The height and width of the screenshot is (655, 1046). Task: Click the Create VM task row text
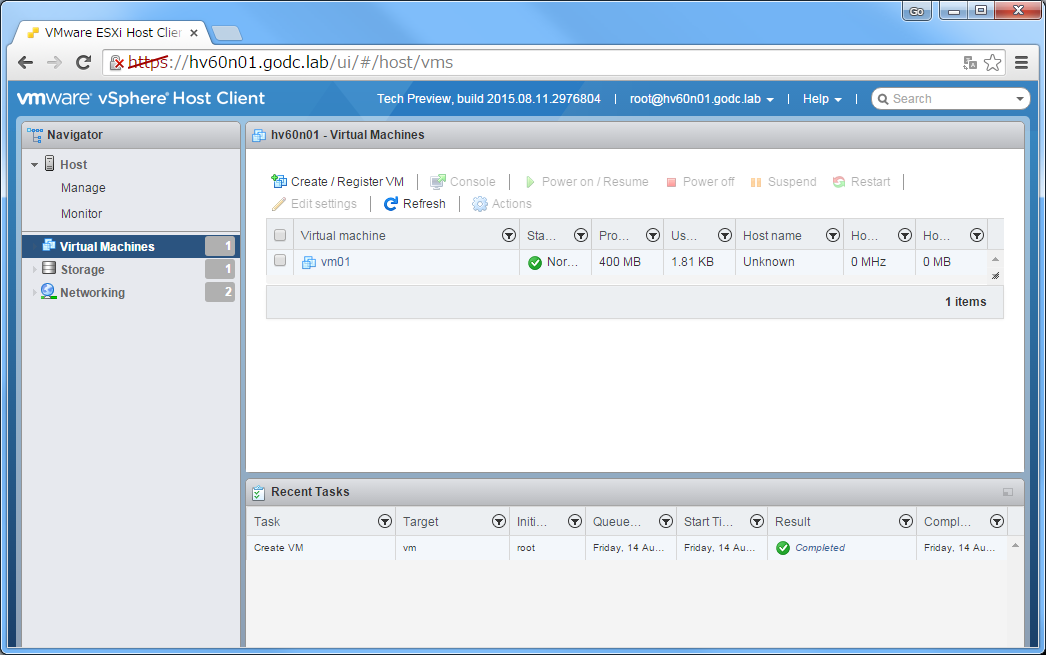point(279,548)
